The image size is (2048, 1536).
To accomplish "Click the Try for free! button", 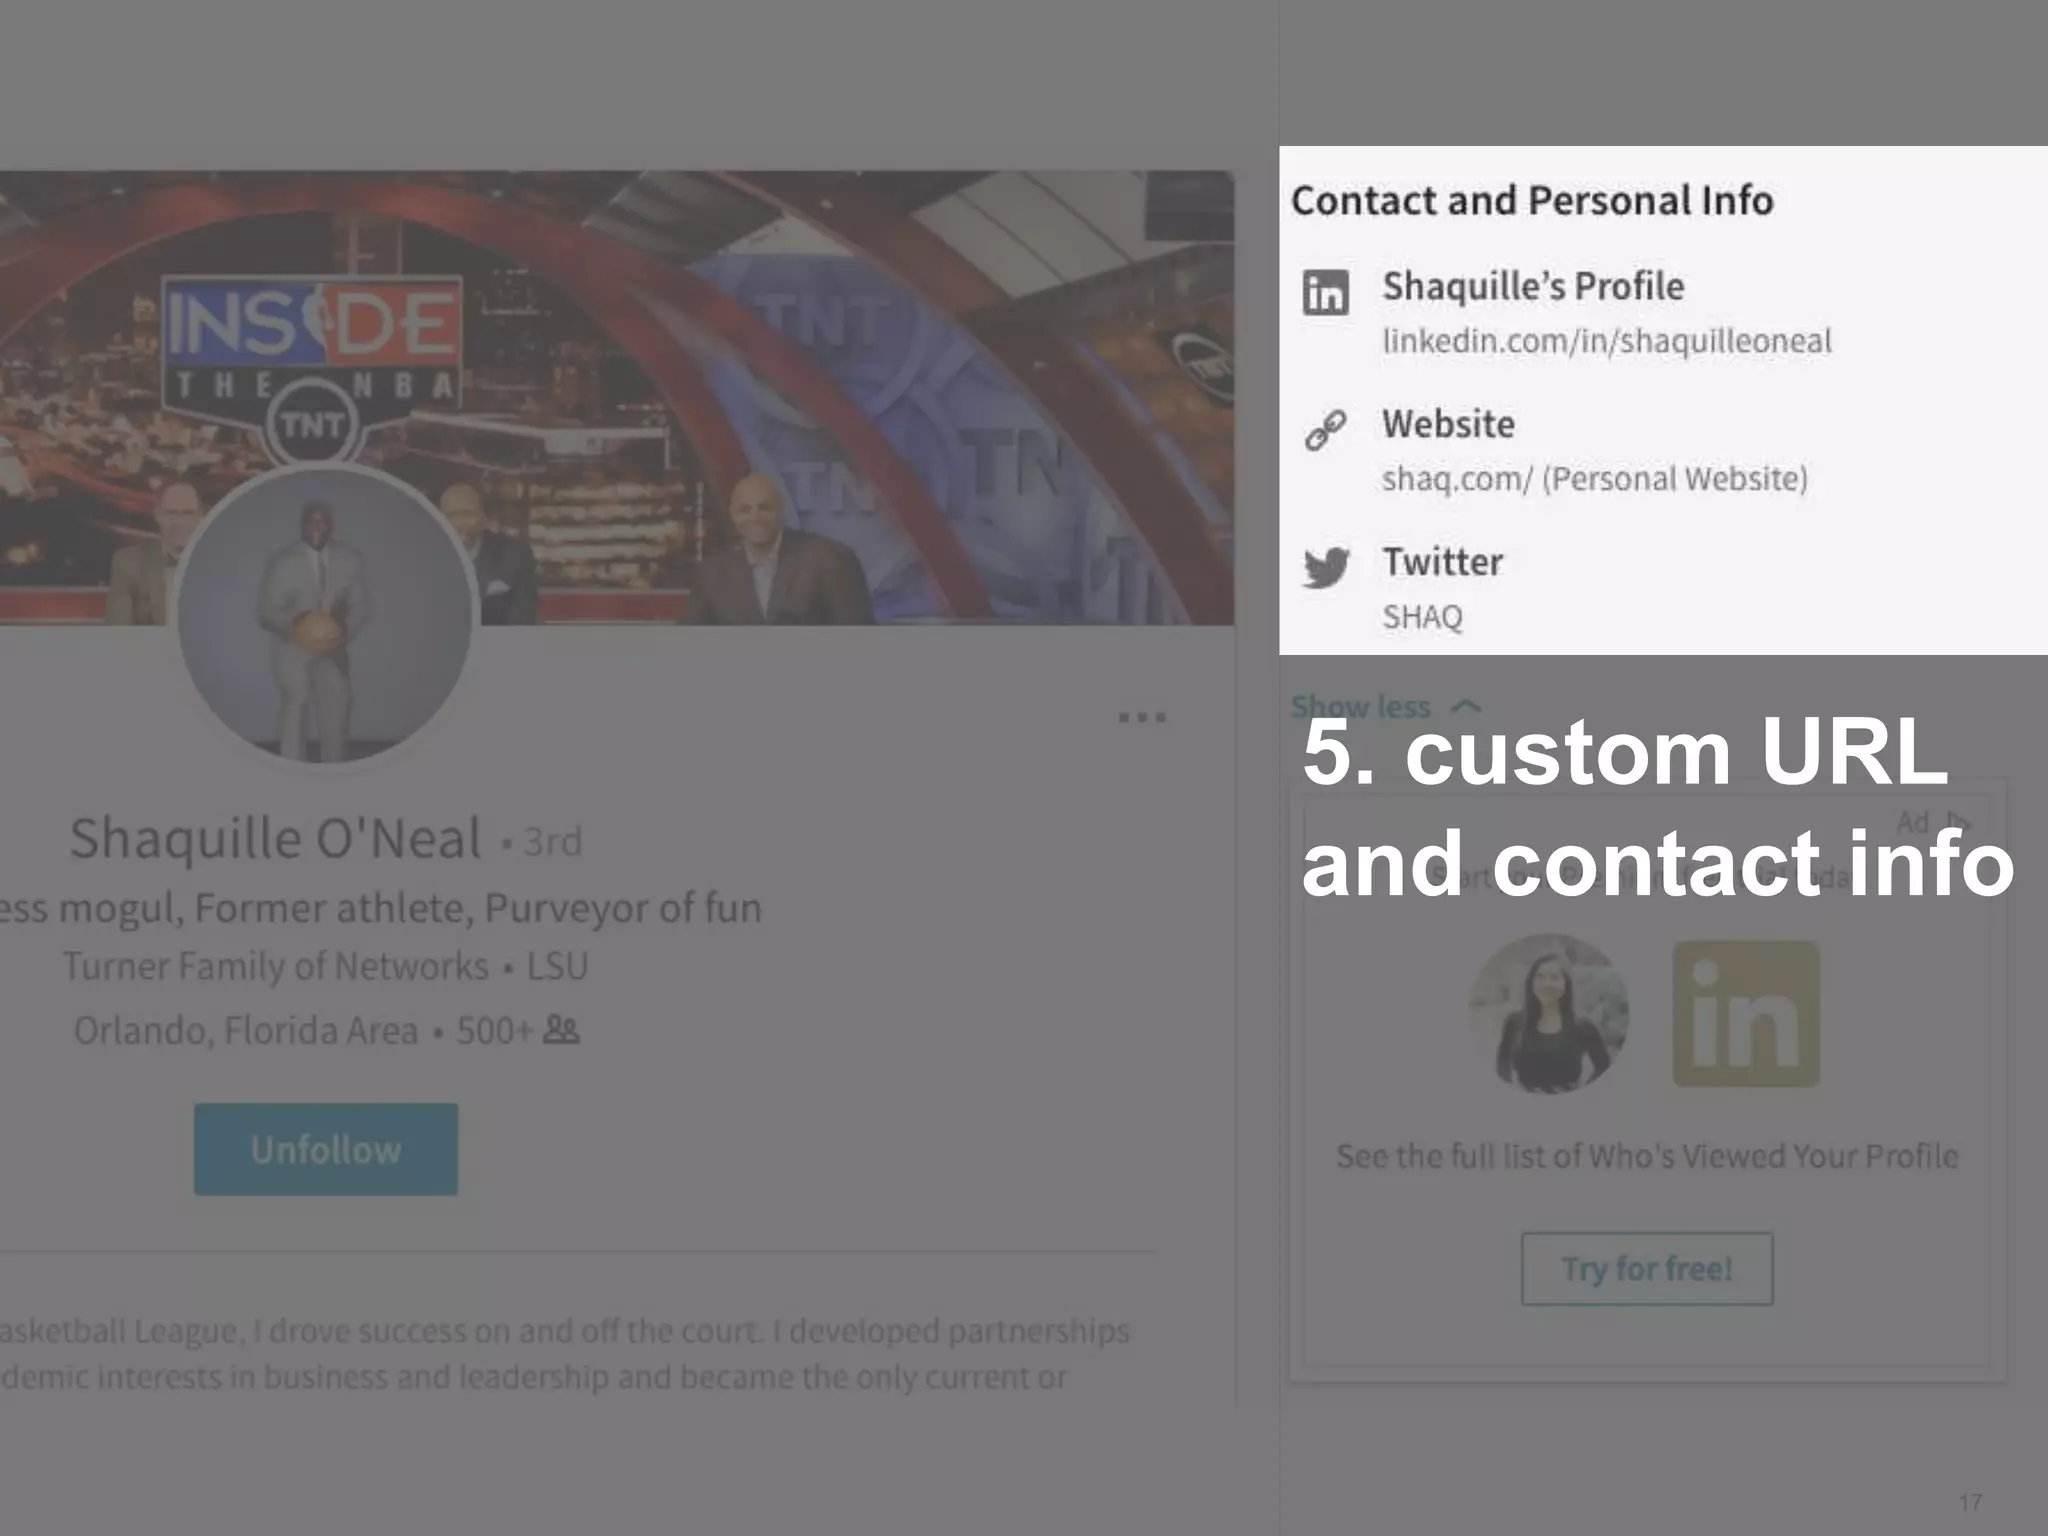I will [1647, 1269].
